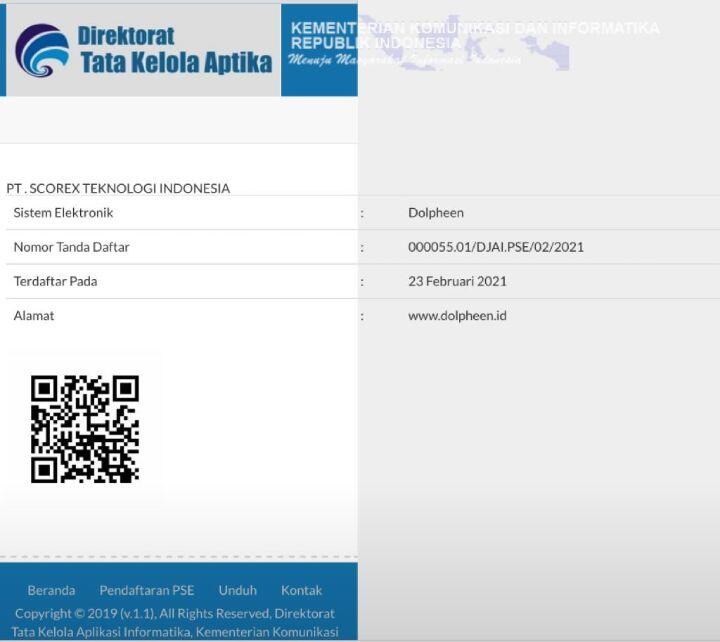Select the Dolpheen value

(x=436, y=213)
